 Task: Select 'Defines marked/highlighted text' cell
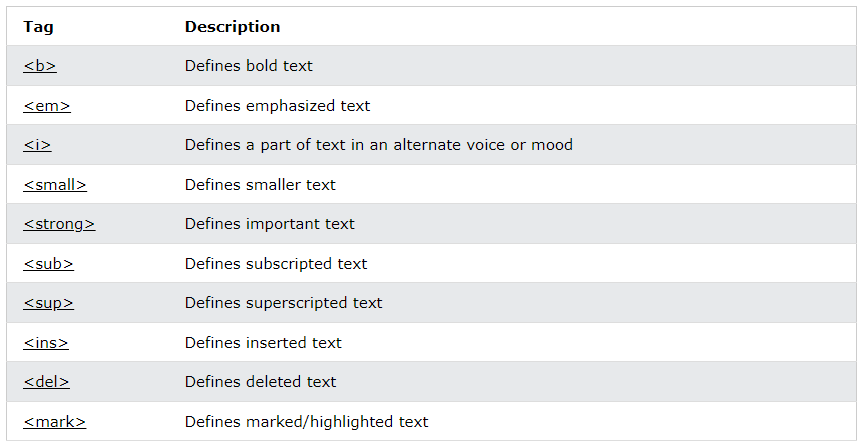(x=306, y=422)
